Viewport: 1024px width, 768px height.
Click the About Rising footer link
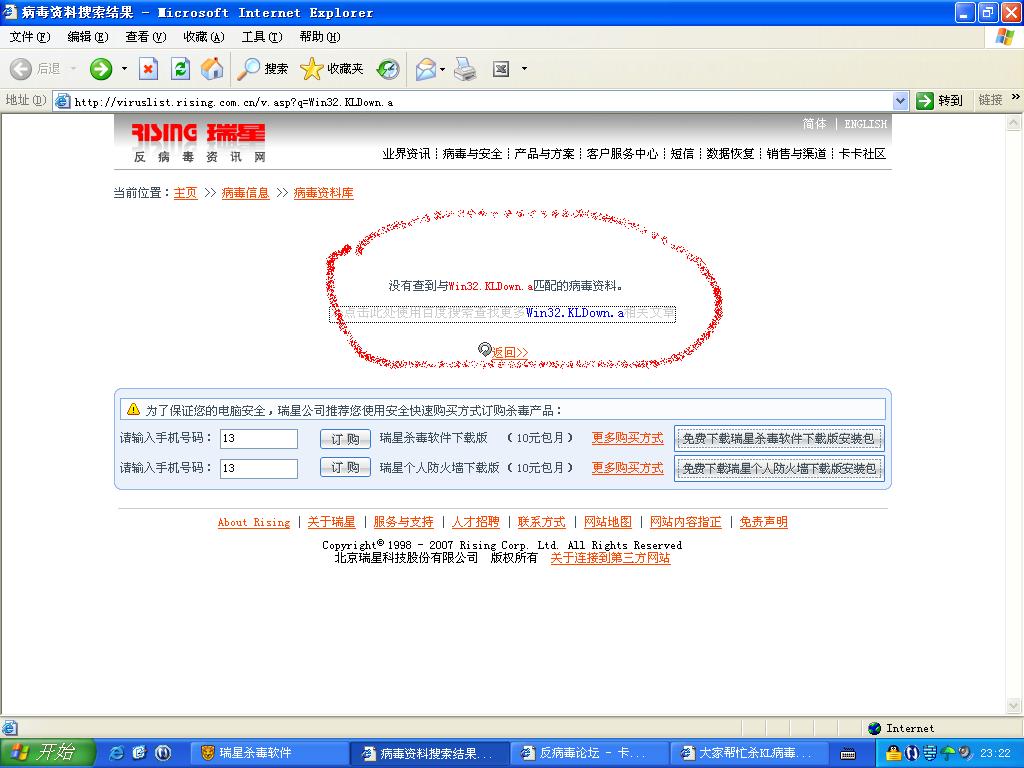(253, 522)
